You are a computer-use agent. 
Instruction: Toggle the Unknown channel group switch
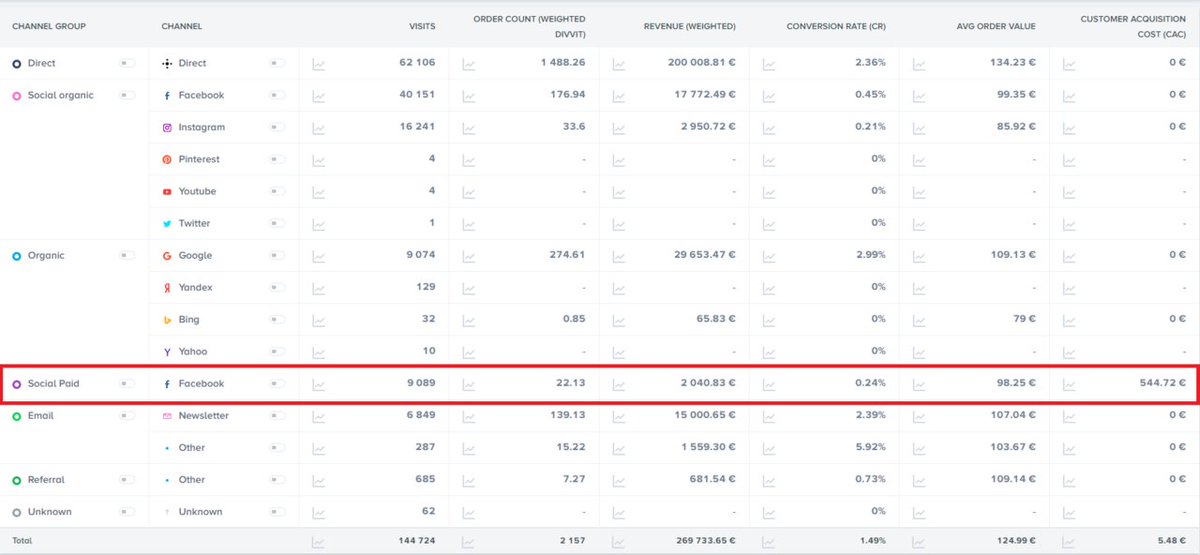[127, 511]
